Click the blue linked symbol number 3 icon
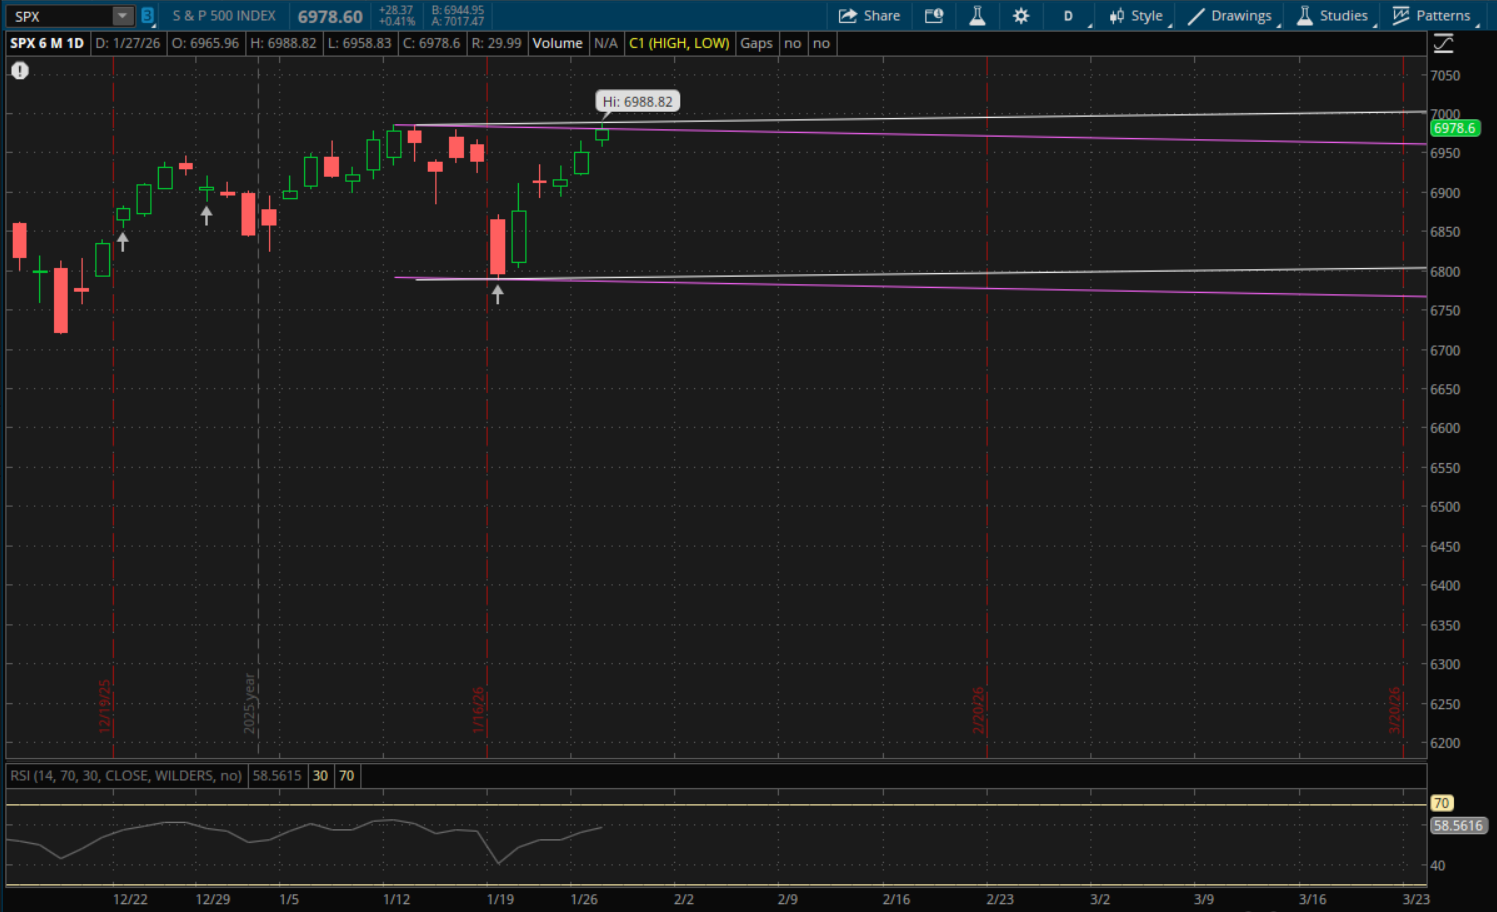 pos(147,16)
